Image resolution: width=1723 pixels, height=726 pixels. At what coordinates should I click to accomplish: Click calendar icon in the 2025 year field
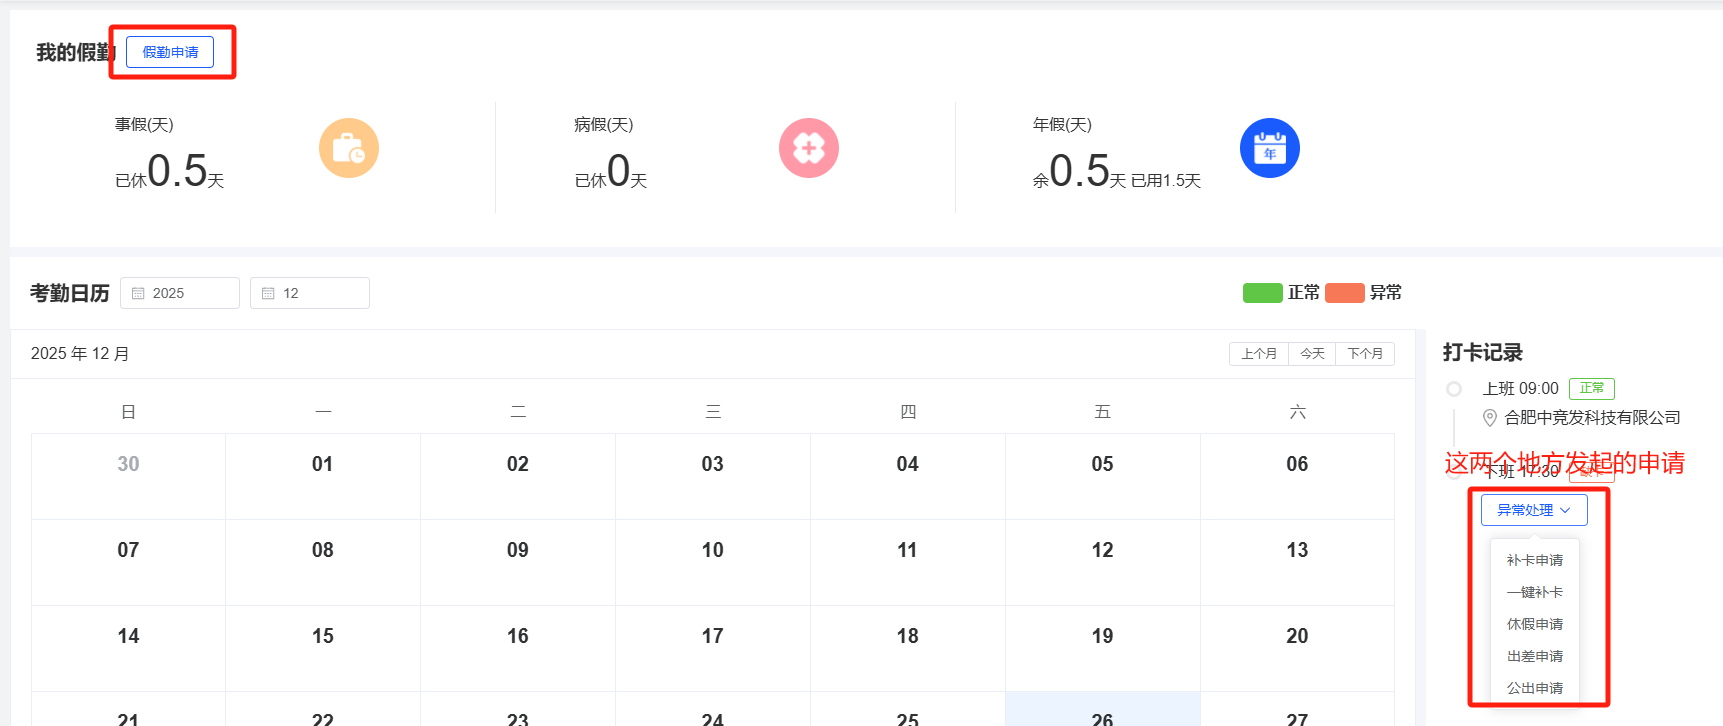[x=139, y=293]
